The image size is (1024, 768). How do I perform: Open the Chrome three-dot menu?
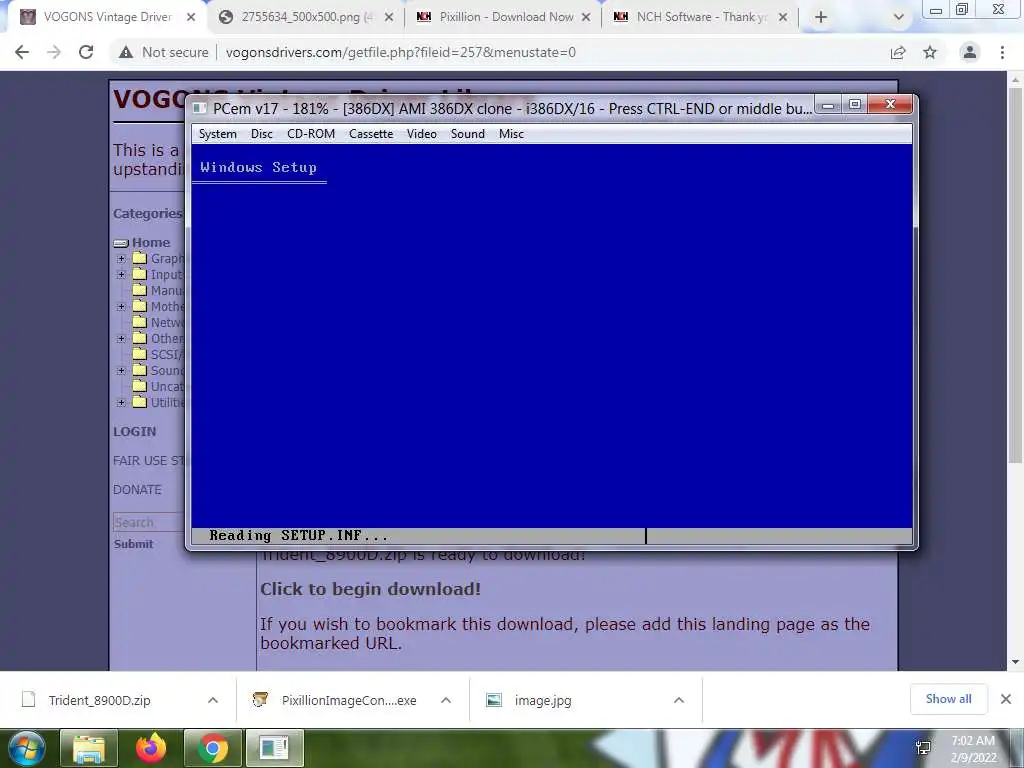(x=1002, y=52)
